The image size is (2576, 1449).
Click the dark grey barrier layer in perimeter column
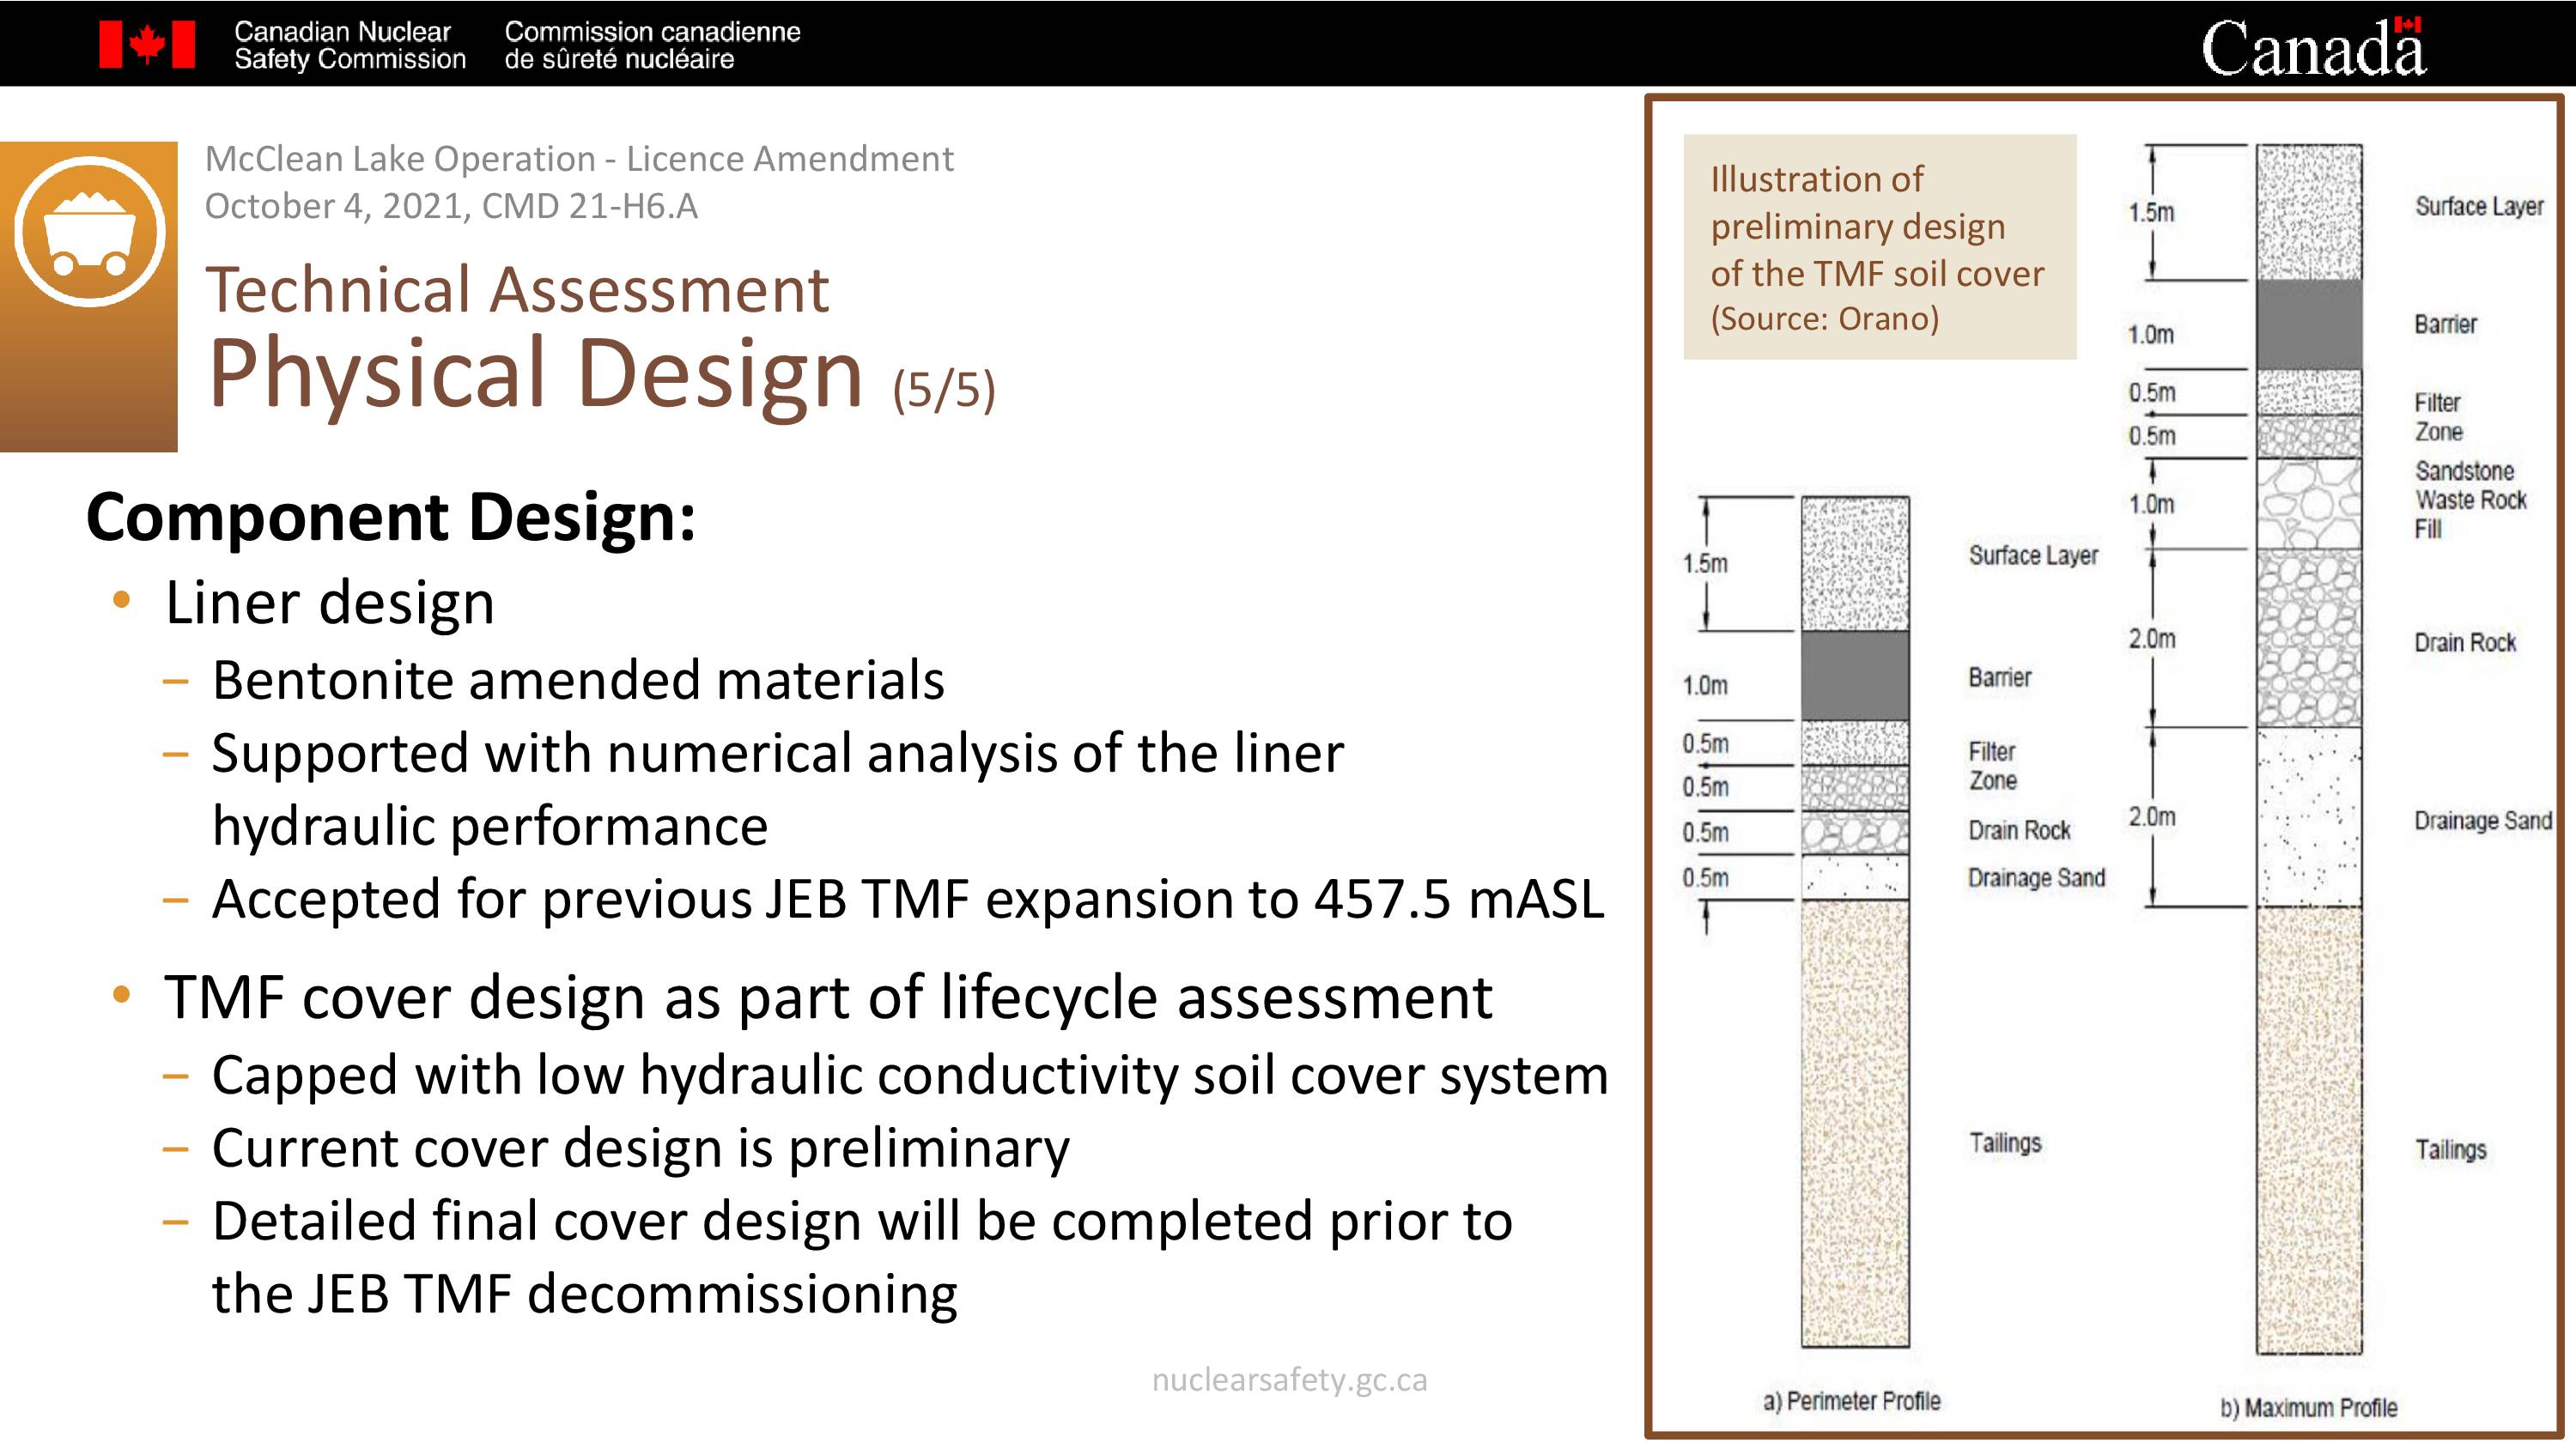(1855, 675)
